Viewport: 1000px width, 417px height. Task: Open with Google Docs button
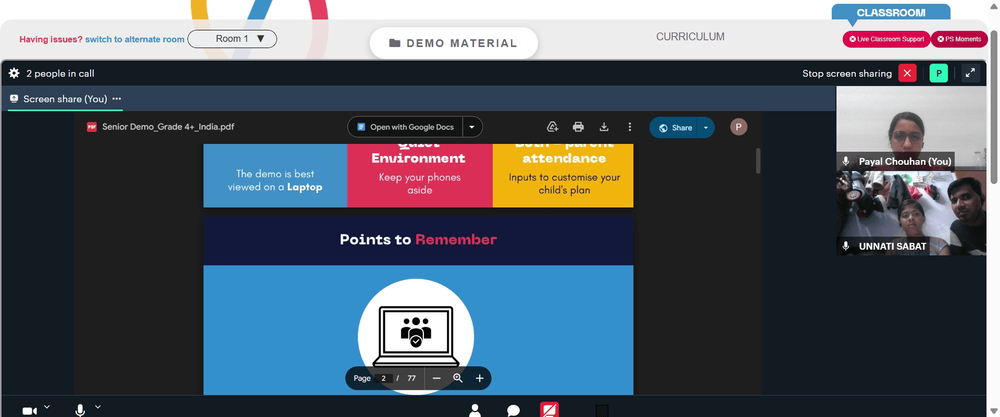406,127
